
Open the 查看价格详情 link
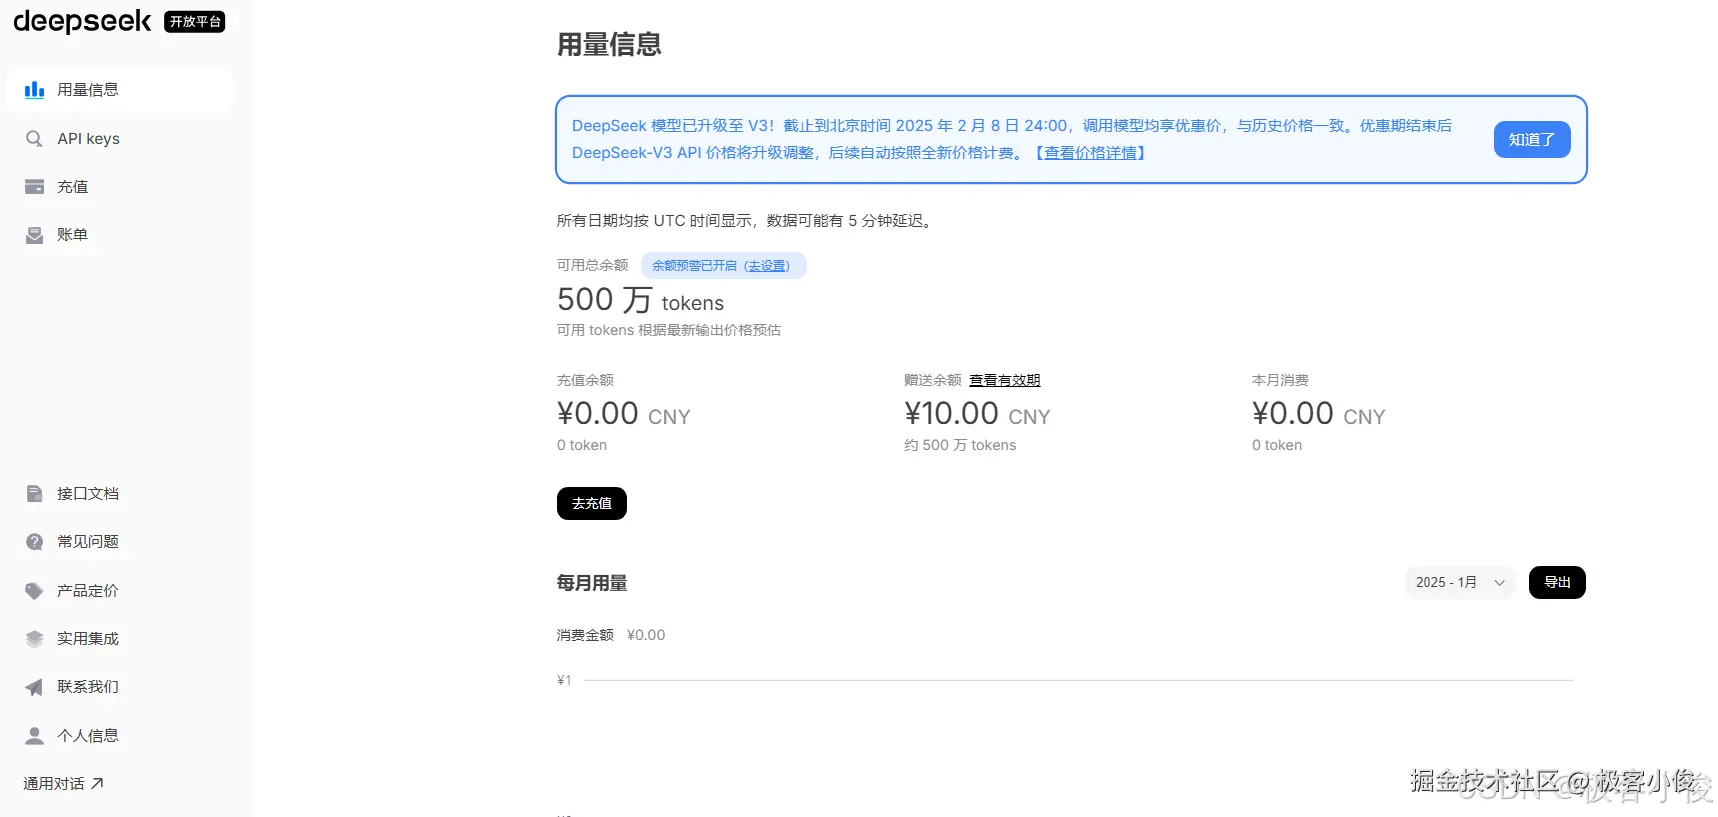pyautogui.click(x=1090, y=153)
